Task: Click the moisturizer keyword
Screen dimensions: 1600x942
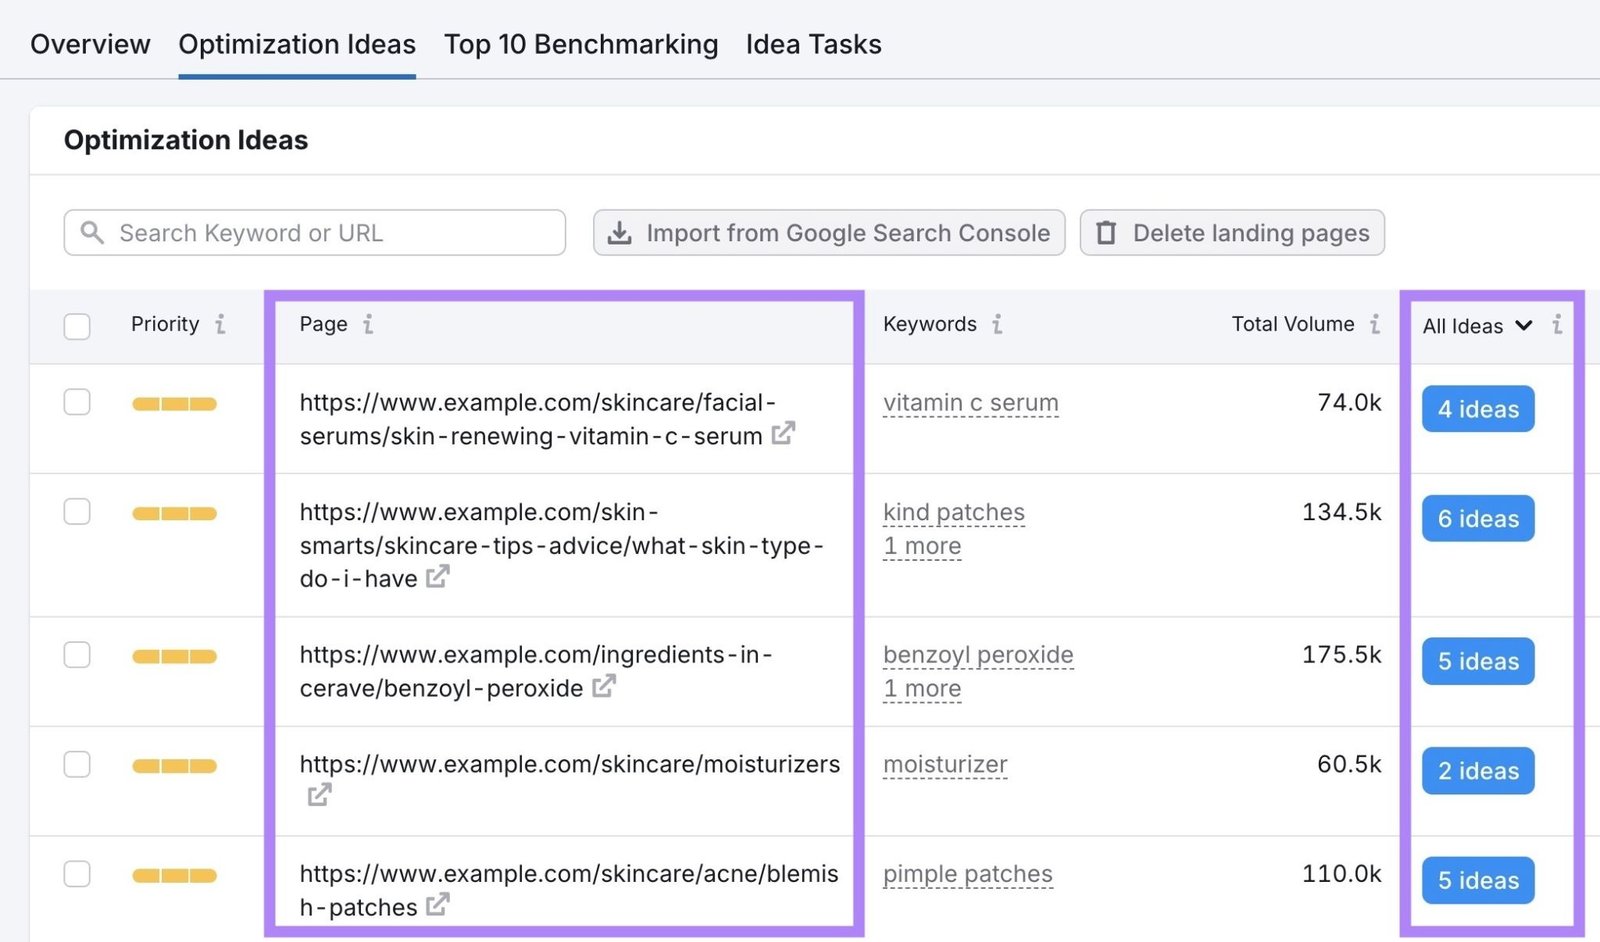Action: 945,765
